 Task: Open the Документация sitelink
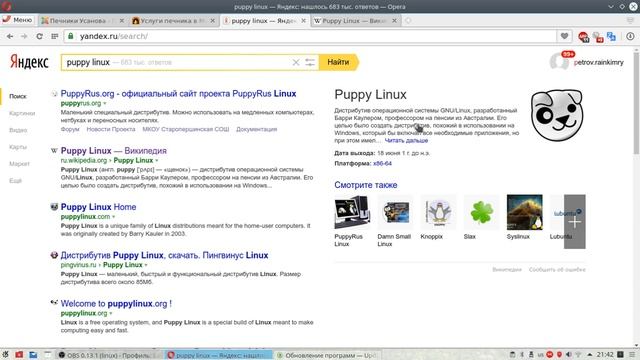tap(256, 129)
